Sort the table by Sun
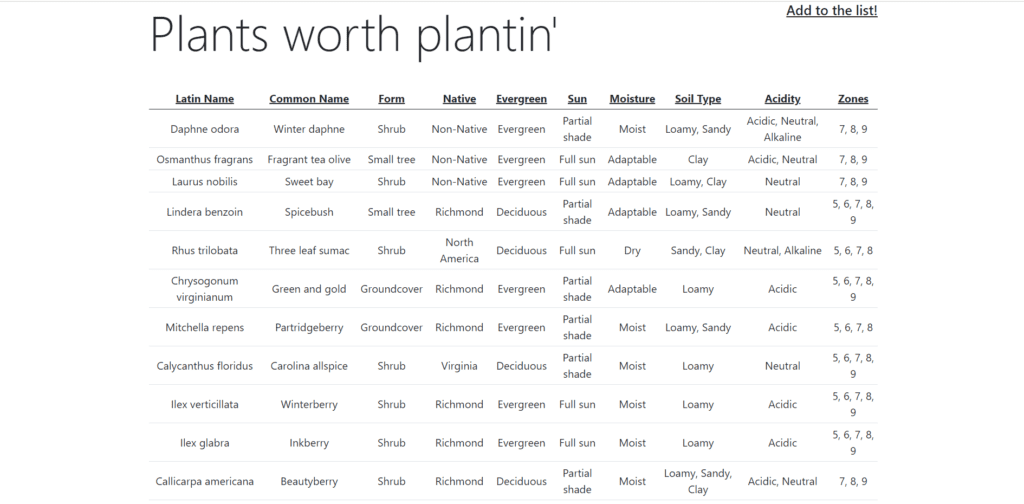 (577, 99)
